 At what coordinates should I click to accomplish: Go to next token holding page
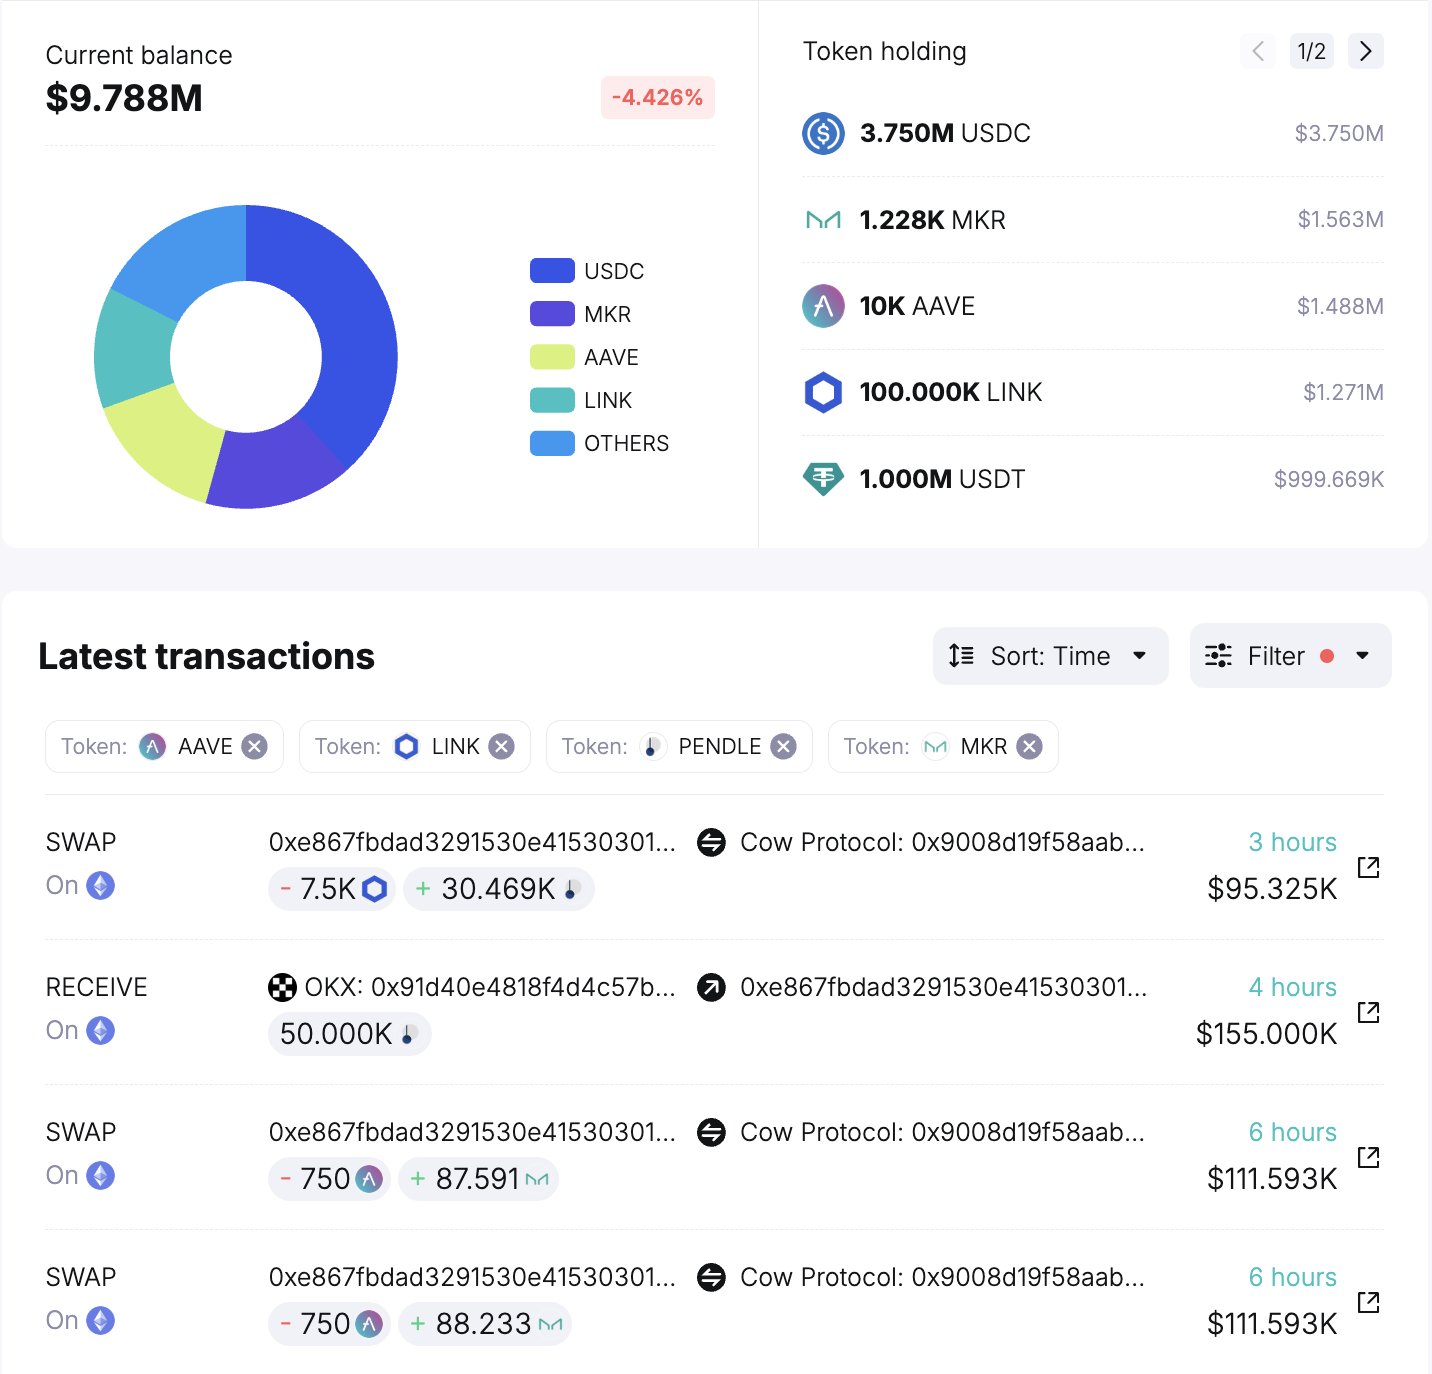coord(1365,51)
